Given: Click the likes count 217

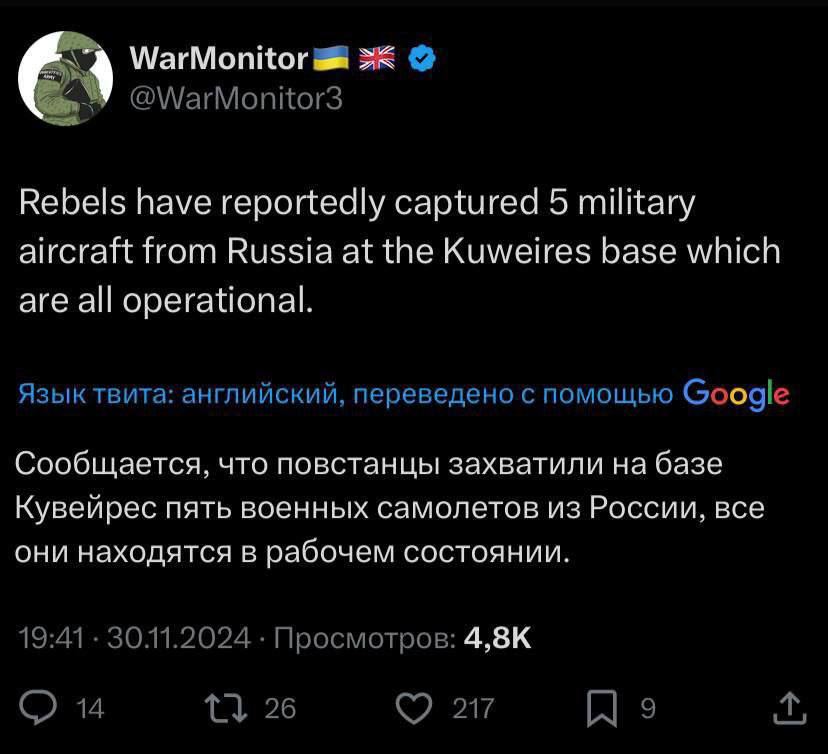Looking at the screenshot, I should click(473, 709).
